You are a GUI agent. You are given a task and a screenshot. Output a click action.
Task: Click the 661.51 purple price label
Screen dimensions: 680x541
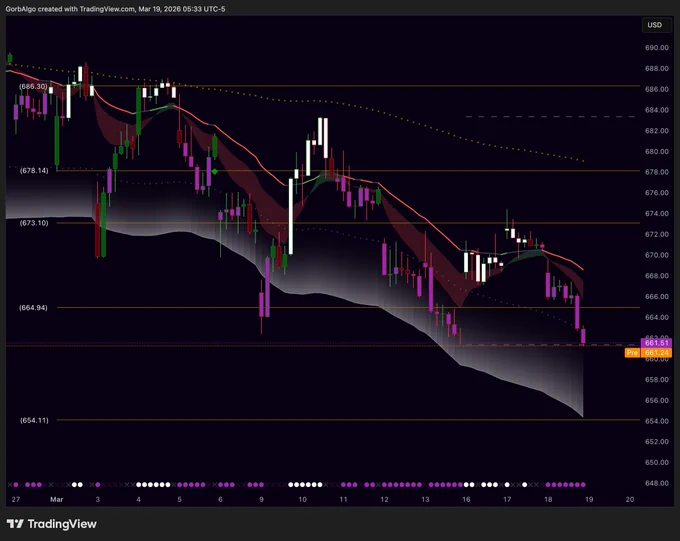(x=656, y=343)
